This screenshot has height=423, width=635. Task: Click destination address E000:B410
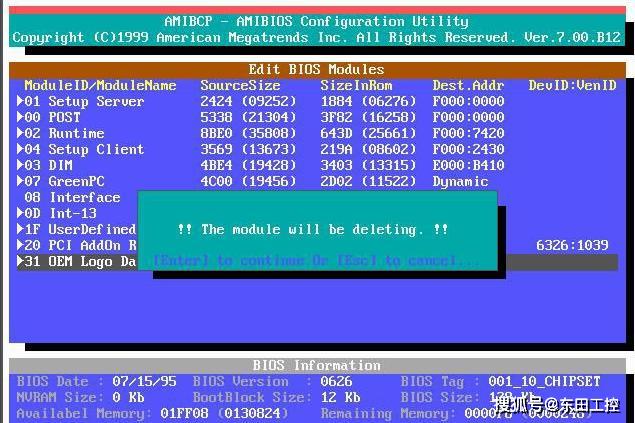pyautogui.click(x=469, y=165)
